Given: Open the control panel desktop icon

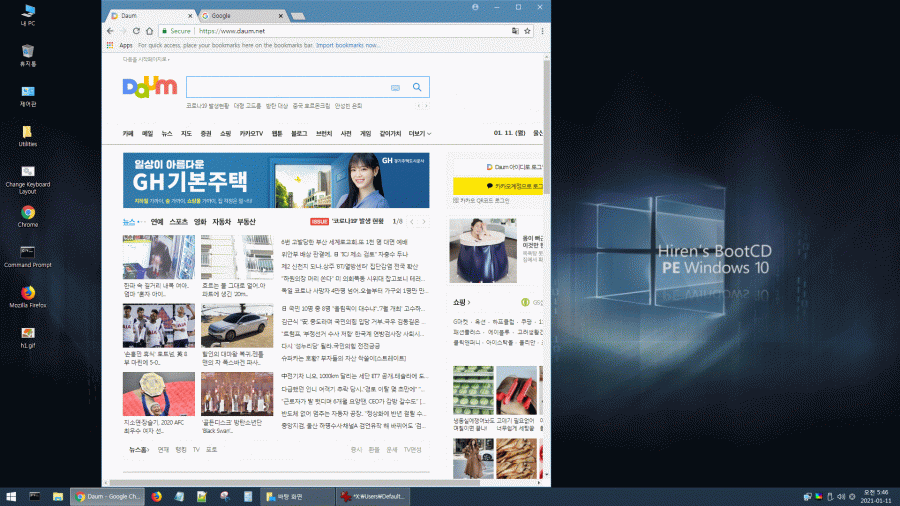Looking at the screenshot, I should pyautogui.click(x=28, y=96).
